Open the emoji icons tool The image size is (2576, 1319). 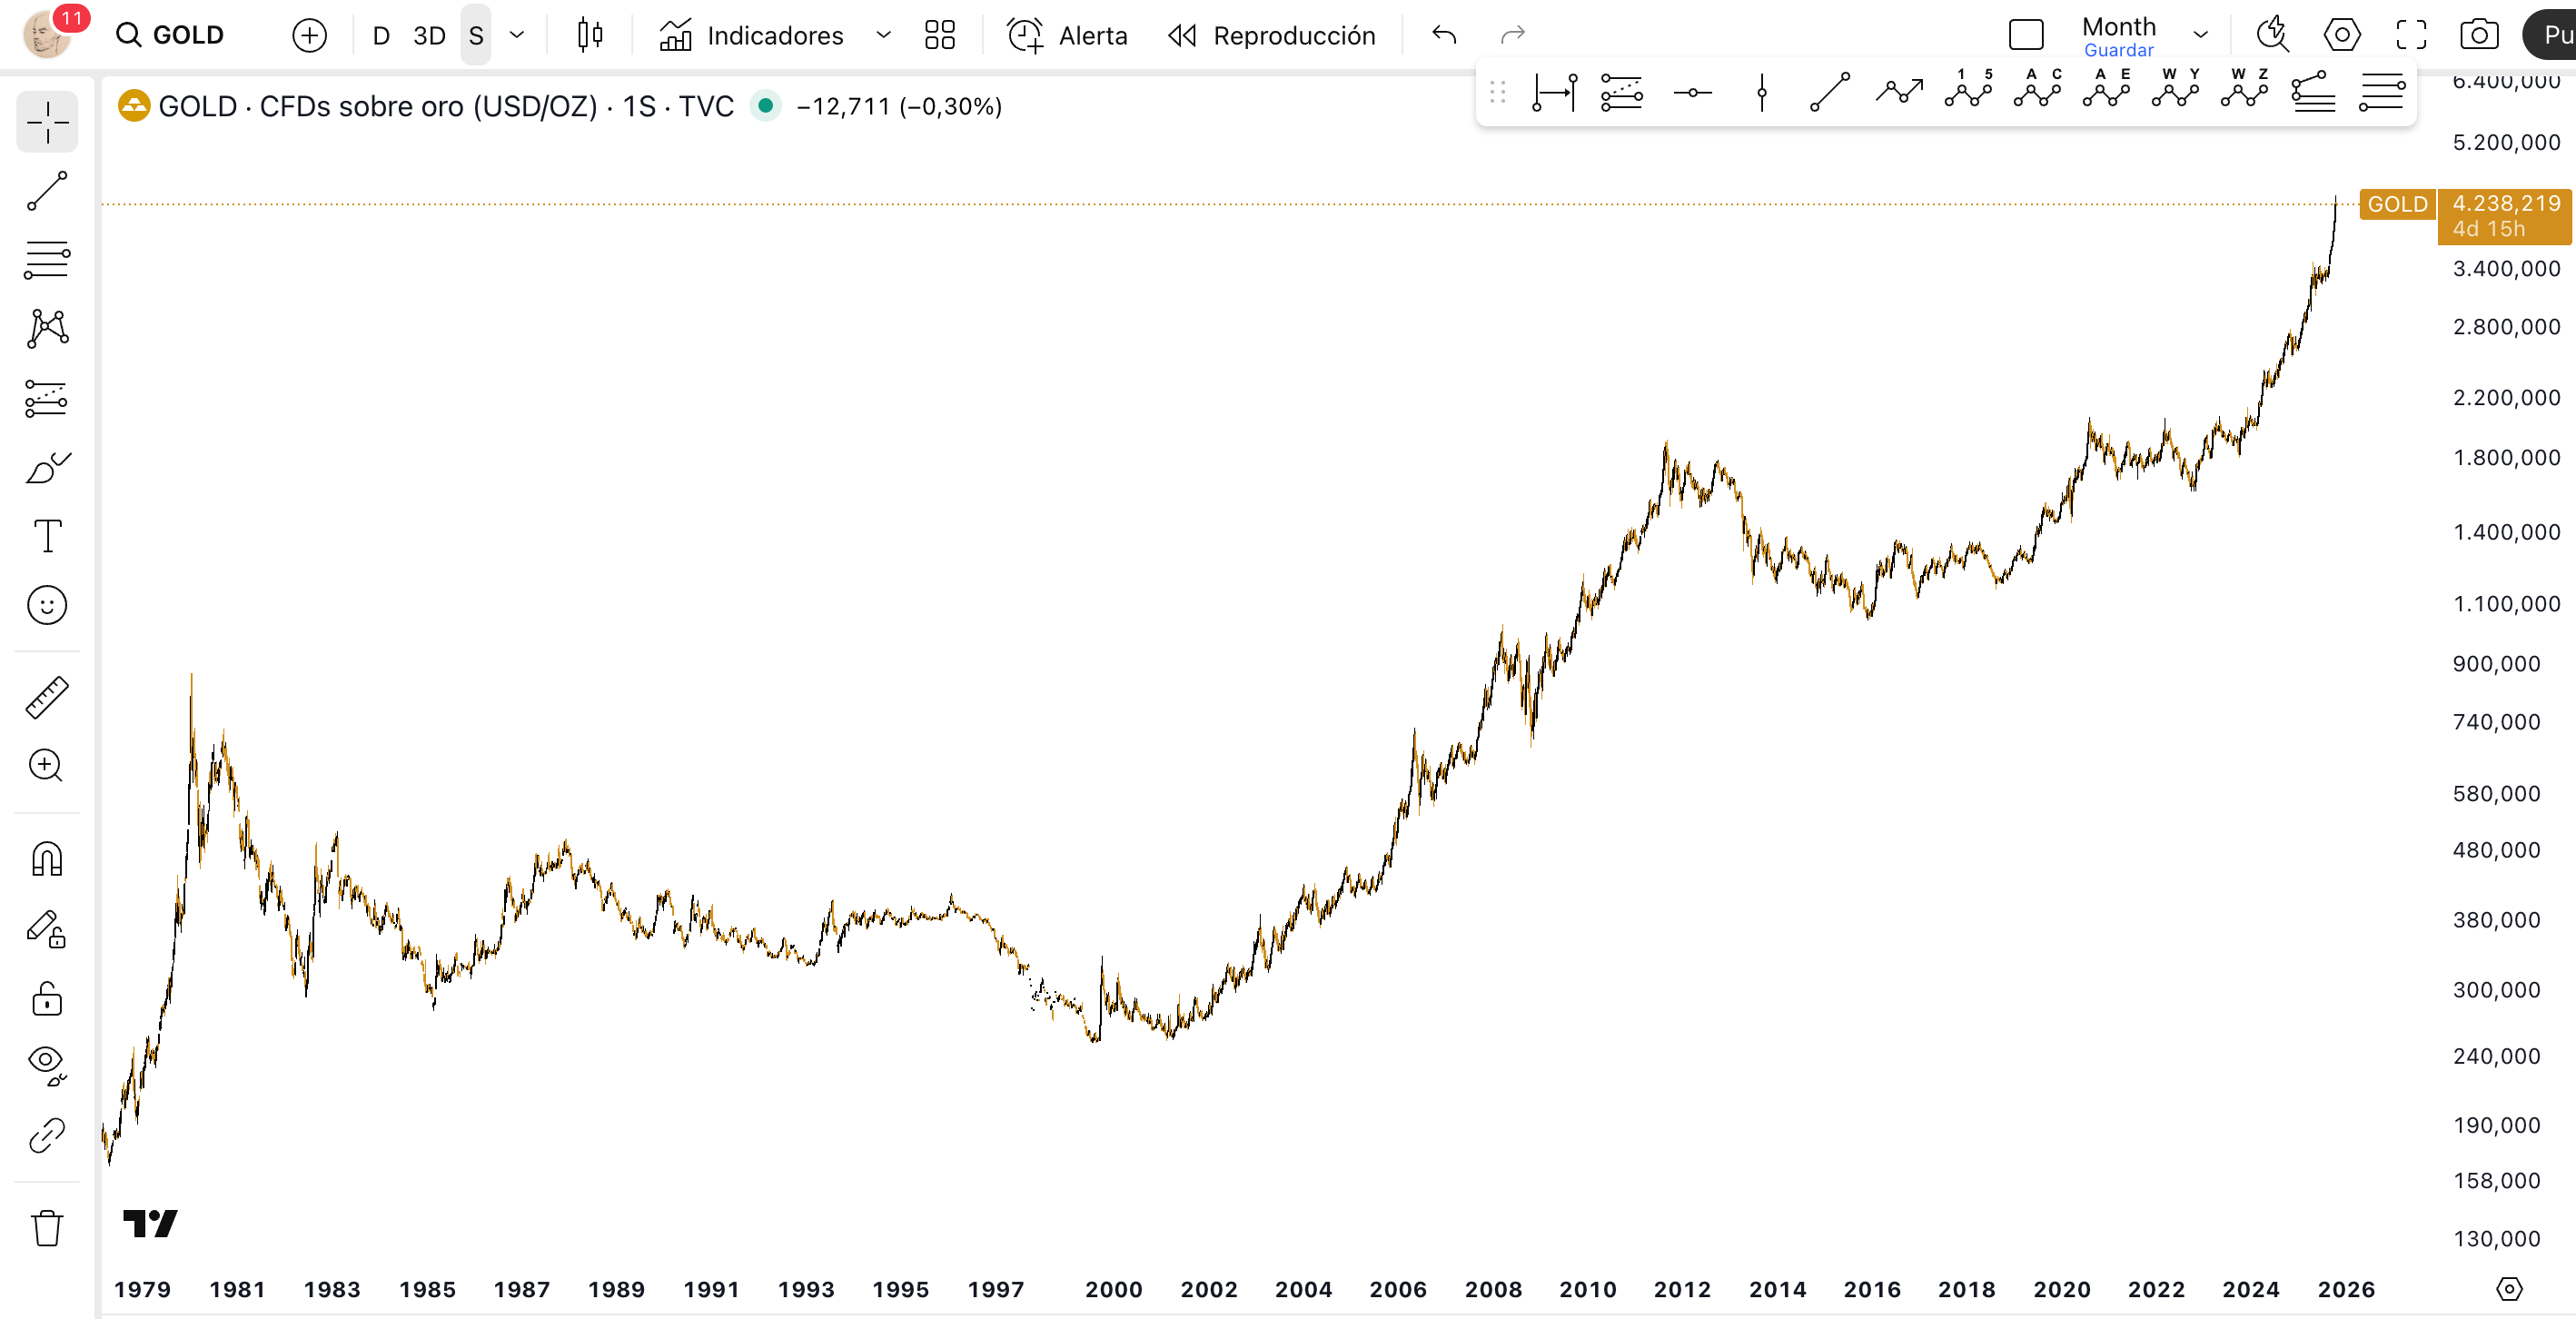pyautogui.click(x=47, y=605)
